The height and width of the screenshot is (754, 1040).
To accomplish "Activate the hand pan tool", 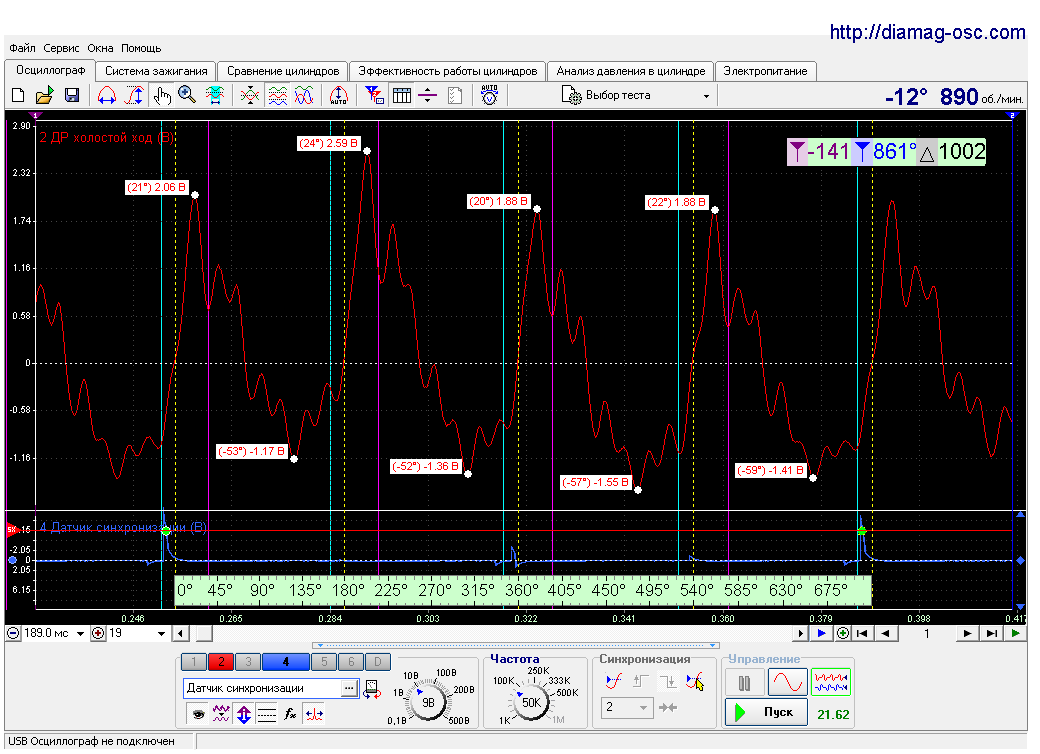I will [x=161, y=95].
